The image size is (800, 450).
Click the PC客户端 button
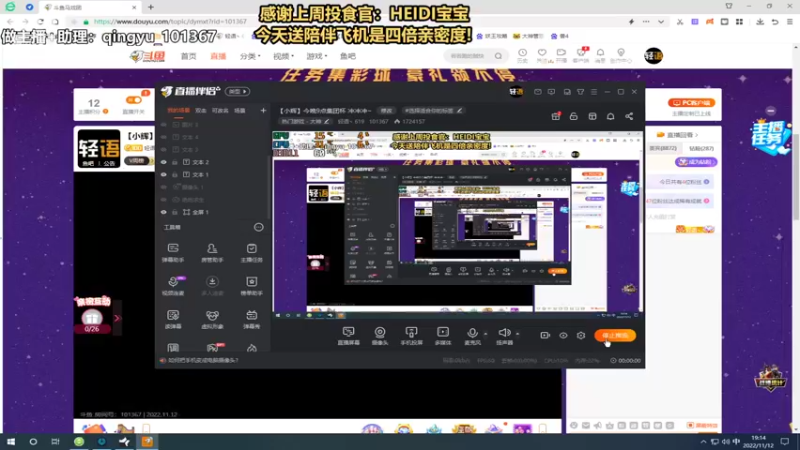click(691, 103)
